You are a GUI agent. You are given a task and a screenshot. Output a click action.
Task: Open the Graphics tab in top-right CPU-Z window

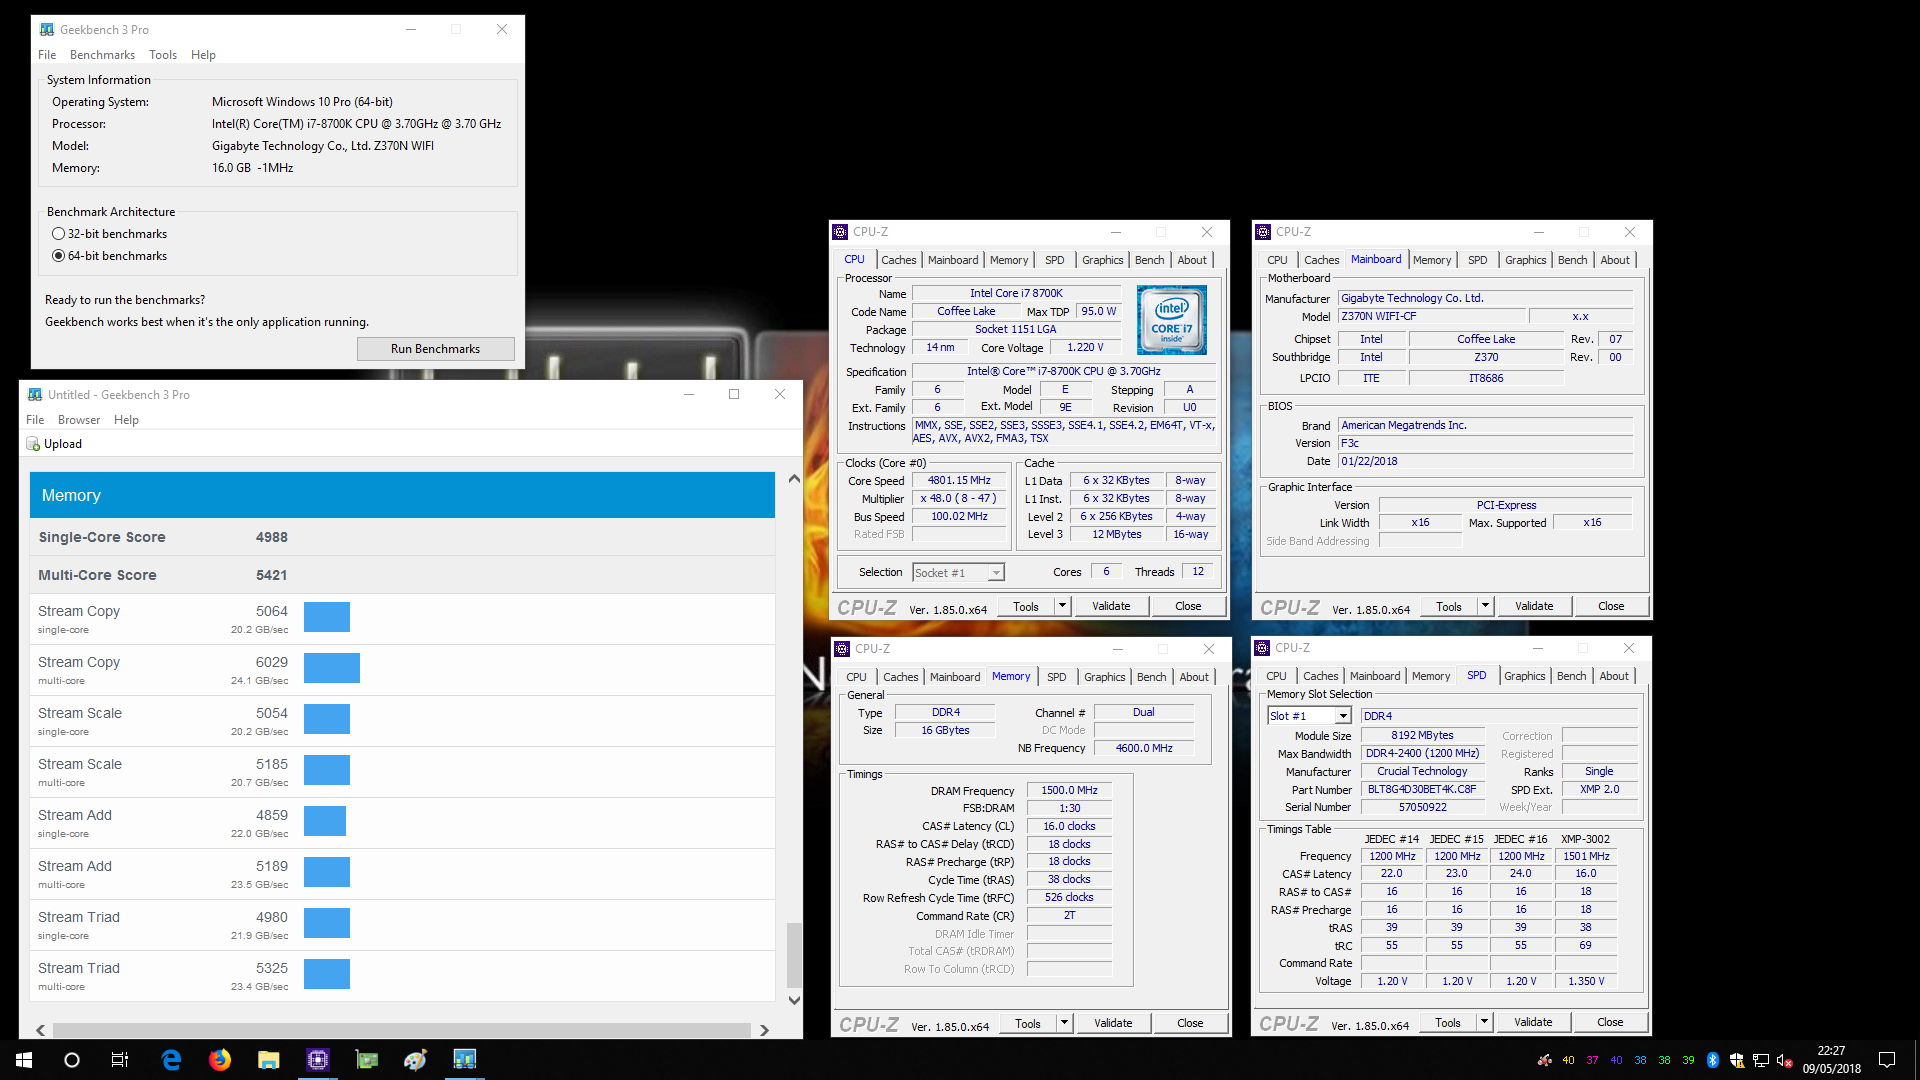click(x=1525, y=260)
